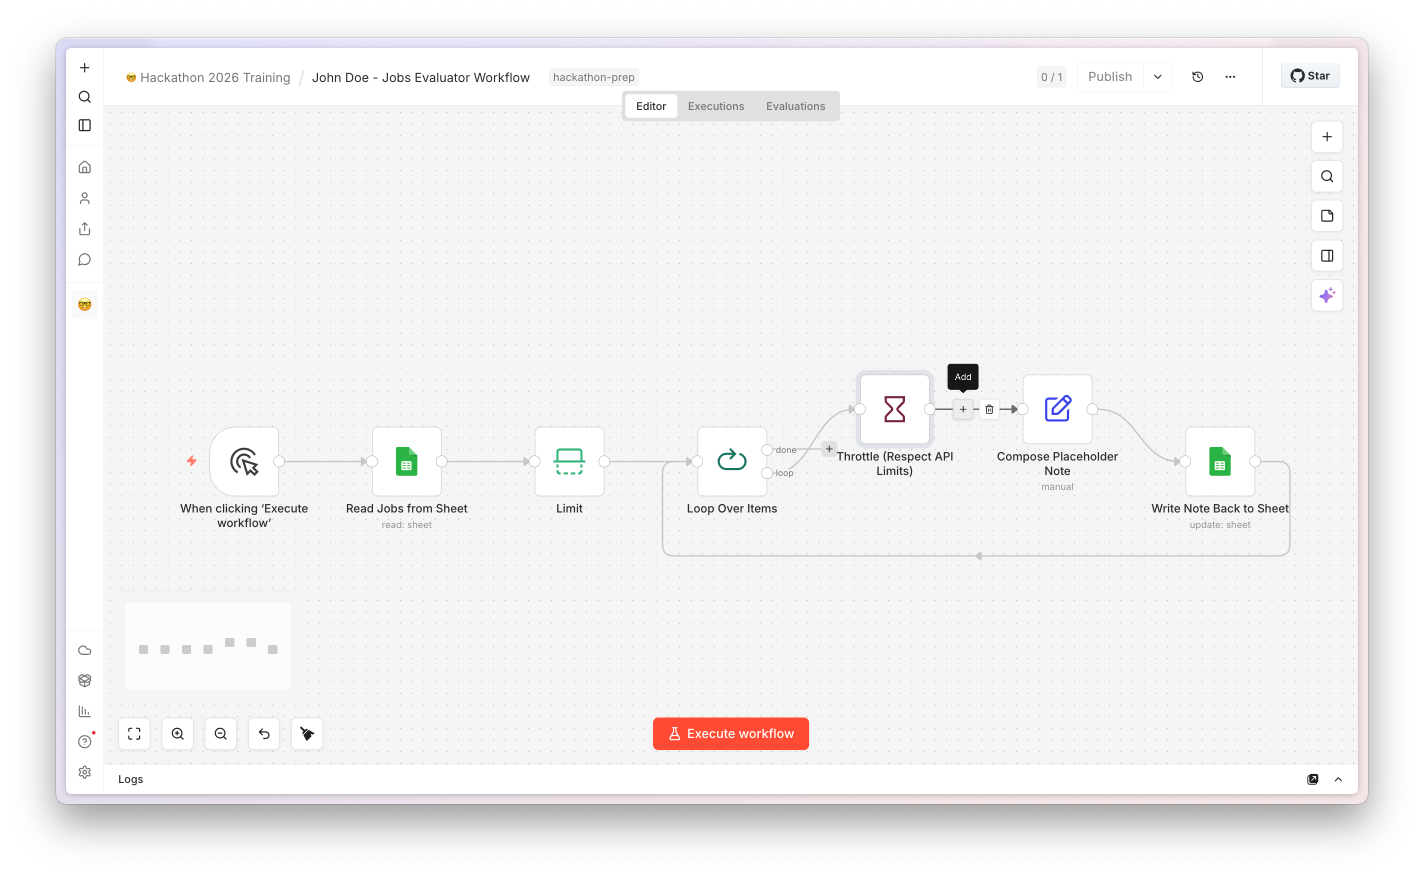The height and width of the screenshot is (878, 1424).
Task: Switch to the Evaluations tab
Action: click(x=796, y=106)
